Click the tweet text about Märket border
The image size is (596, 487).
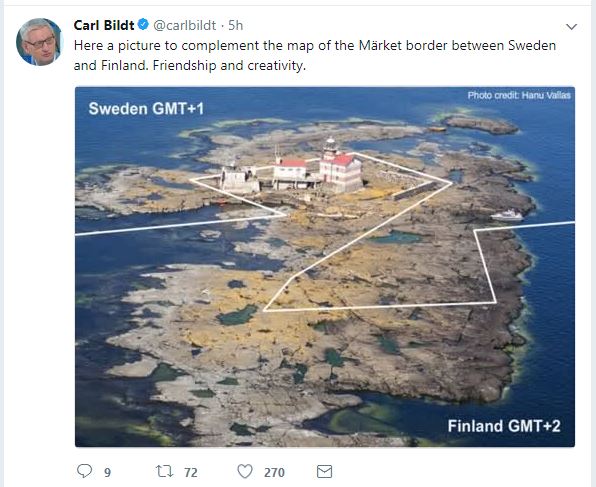[x=315, y=56]
